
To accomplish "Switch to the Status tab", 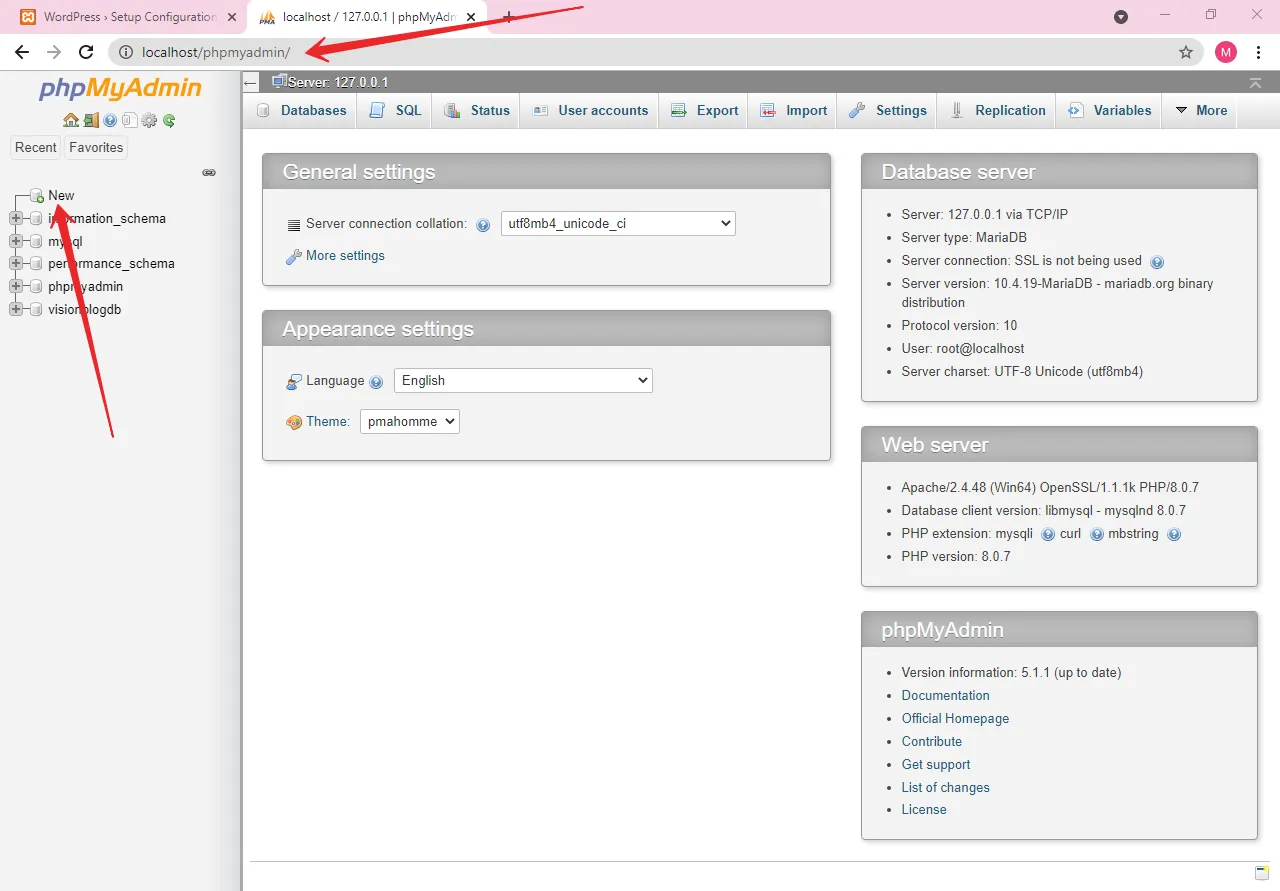I will 477,110.
